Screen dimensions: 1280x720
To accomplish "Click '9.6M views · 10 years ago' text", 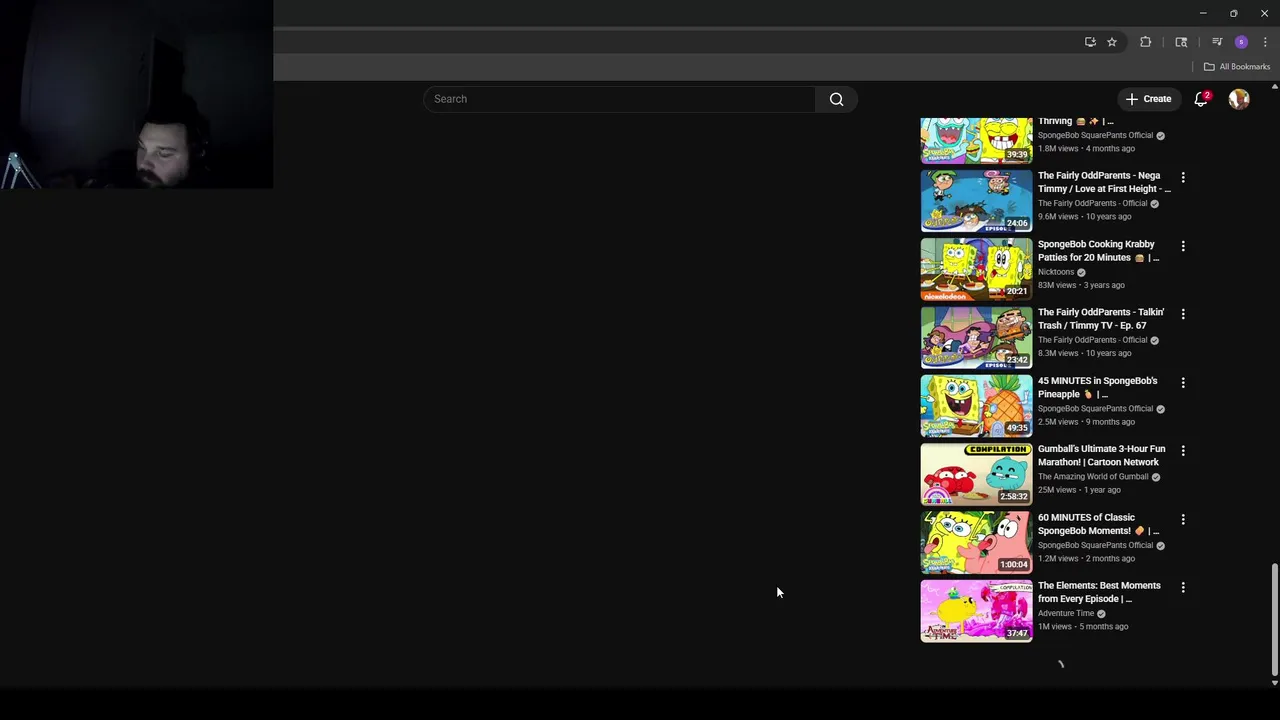I will point(1085,217).
